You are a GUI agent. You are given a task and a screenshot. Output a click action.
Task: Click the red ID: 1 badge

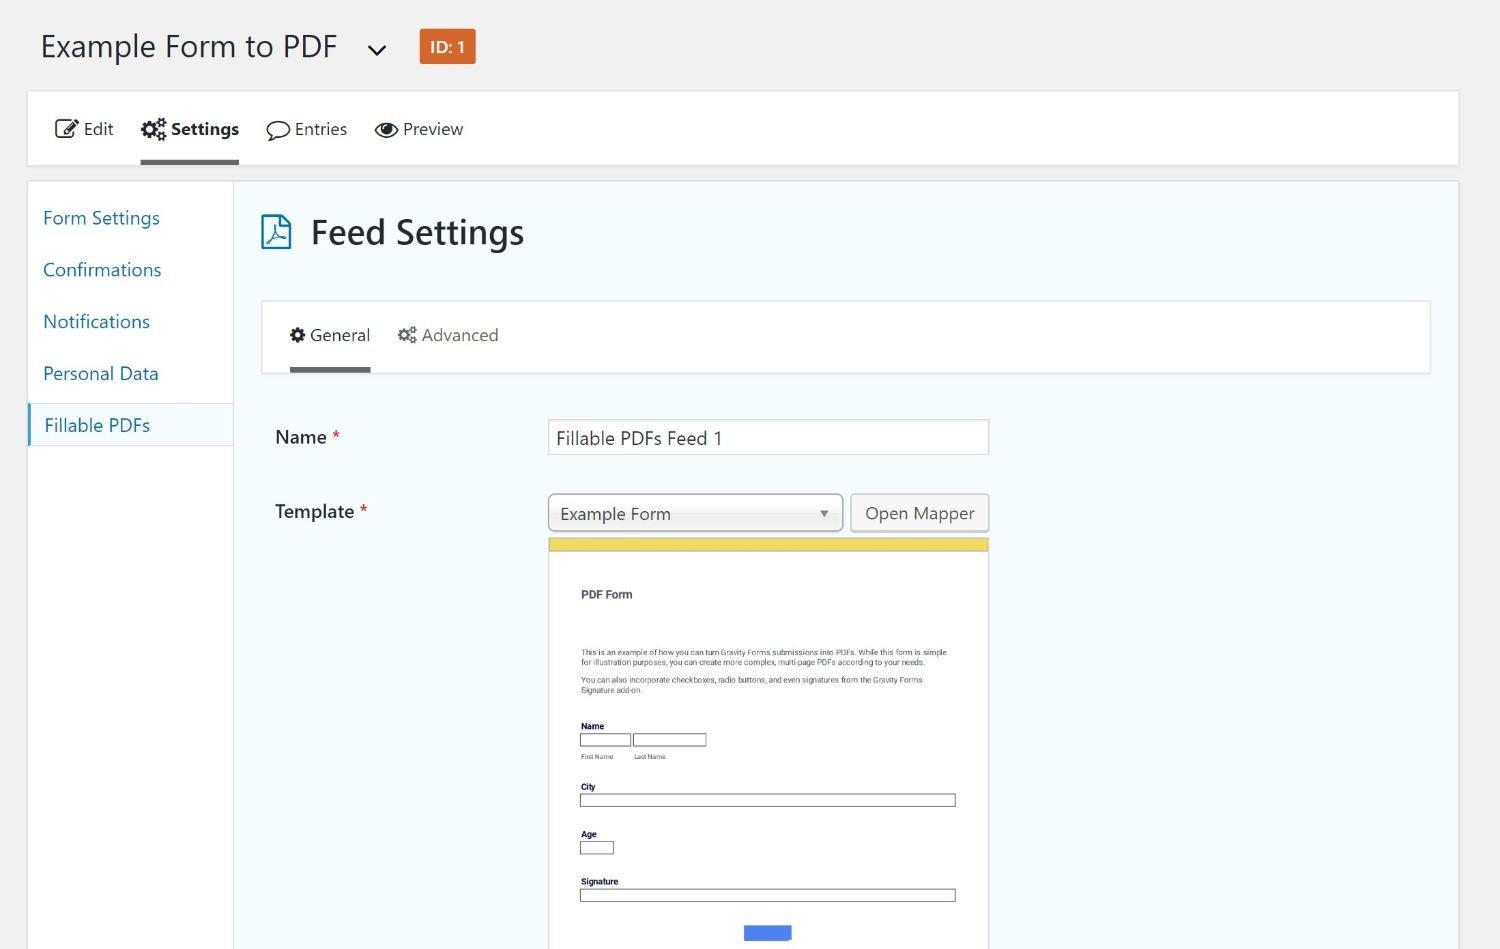447,46
